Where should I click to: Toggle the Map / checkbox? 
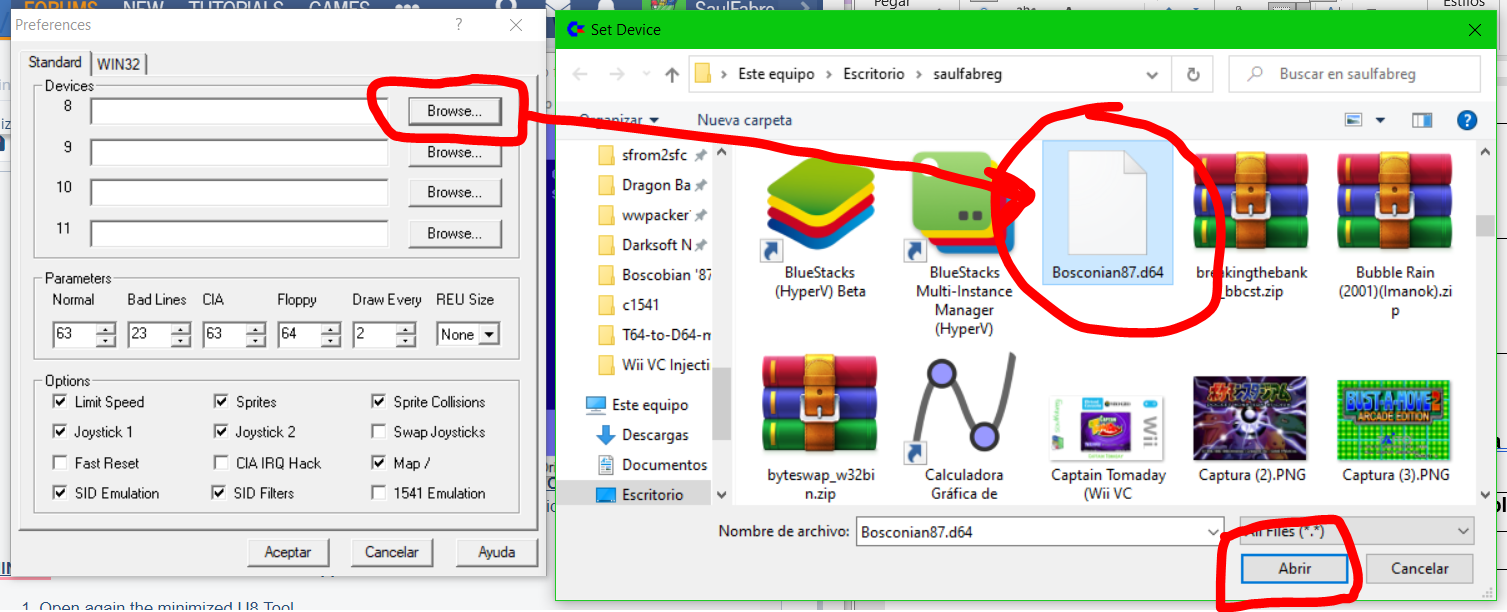378,463
